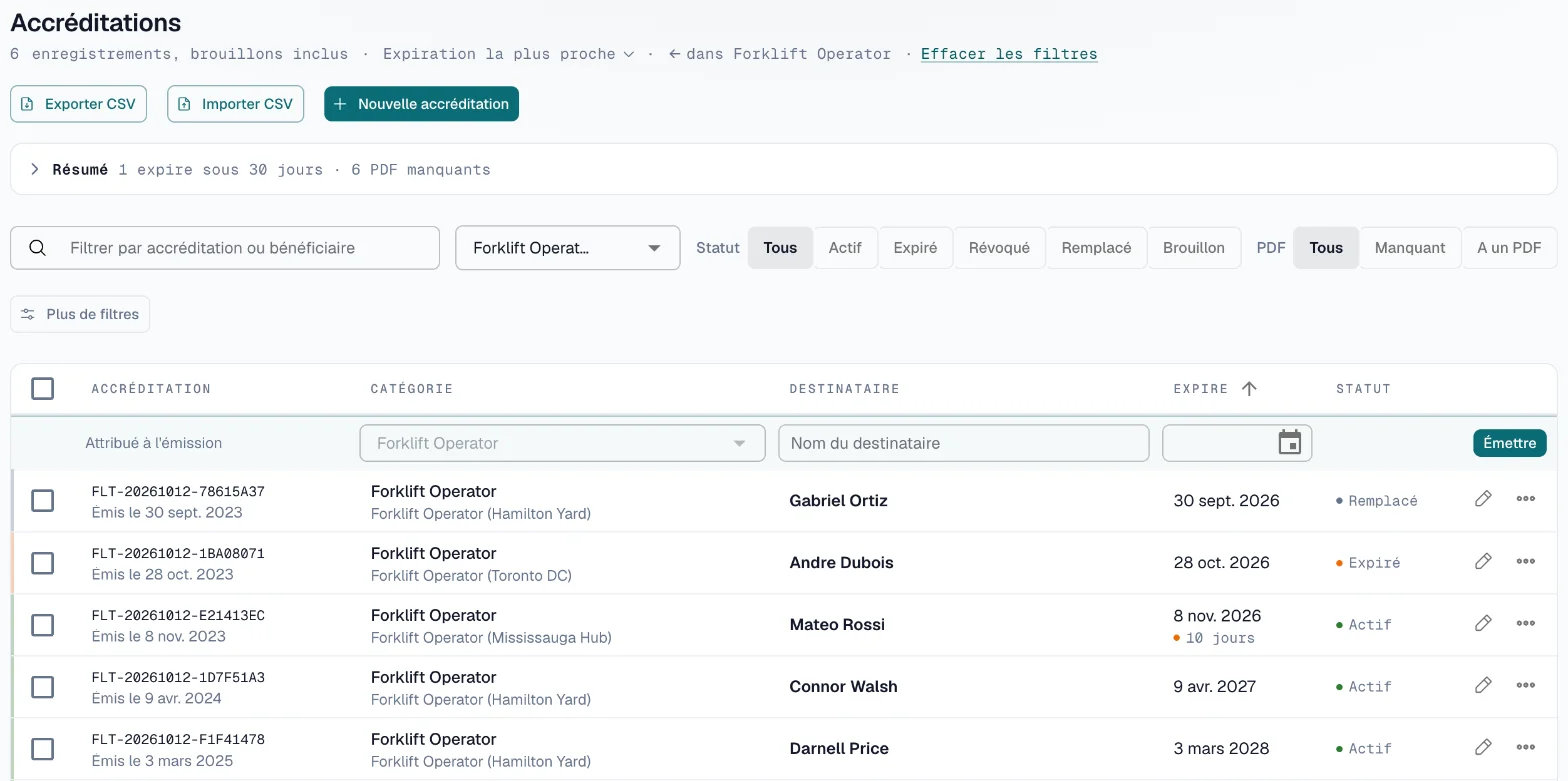Open the Forklift Operat... category filter dropdown
1568x781 pixels.
pyautogui.click(x=567, y=248)
